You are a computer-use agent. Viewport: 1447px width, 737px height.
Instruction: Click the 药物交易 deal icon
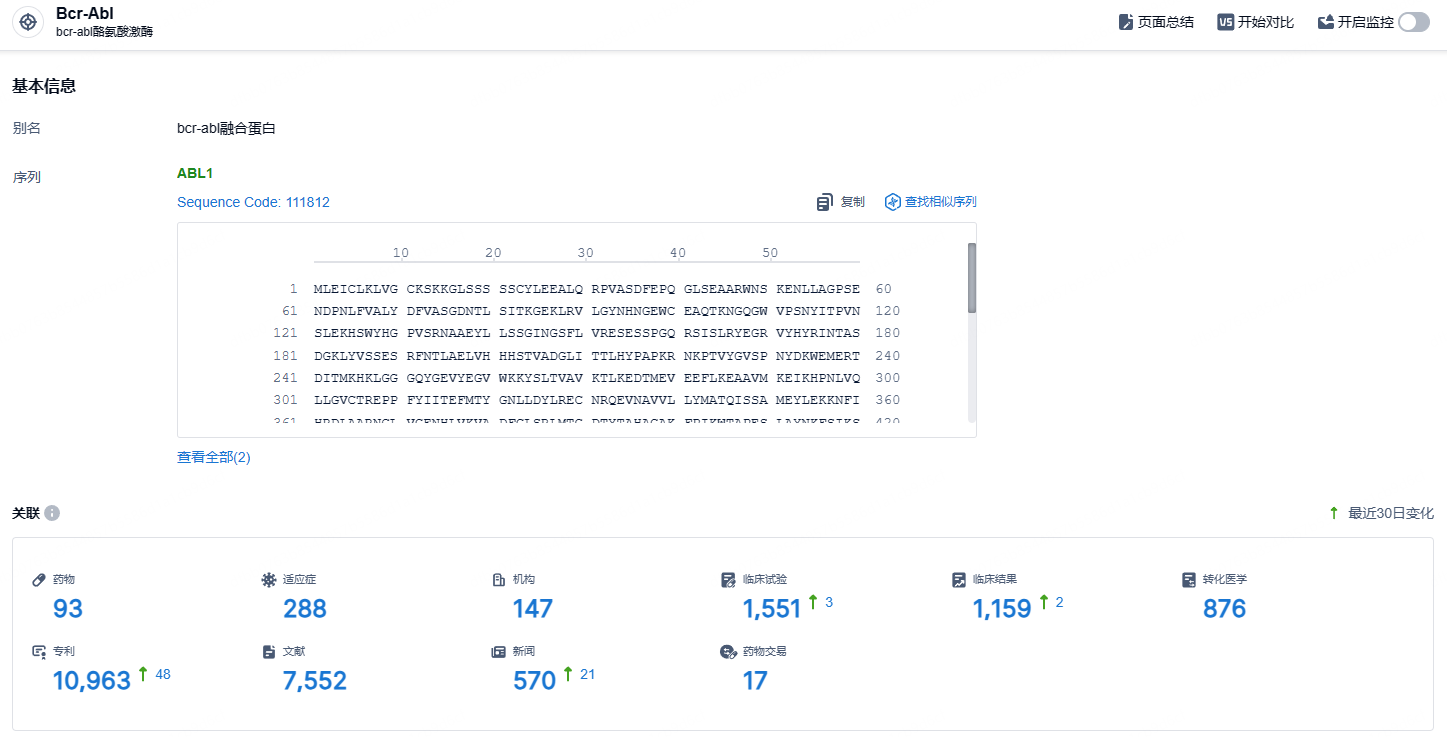[x=729, y=652]
